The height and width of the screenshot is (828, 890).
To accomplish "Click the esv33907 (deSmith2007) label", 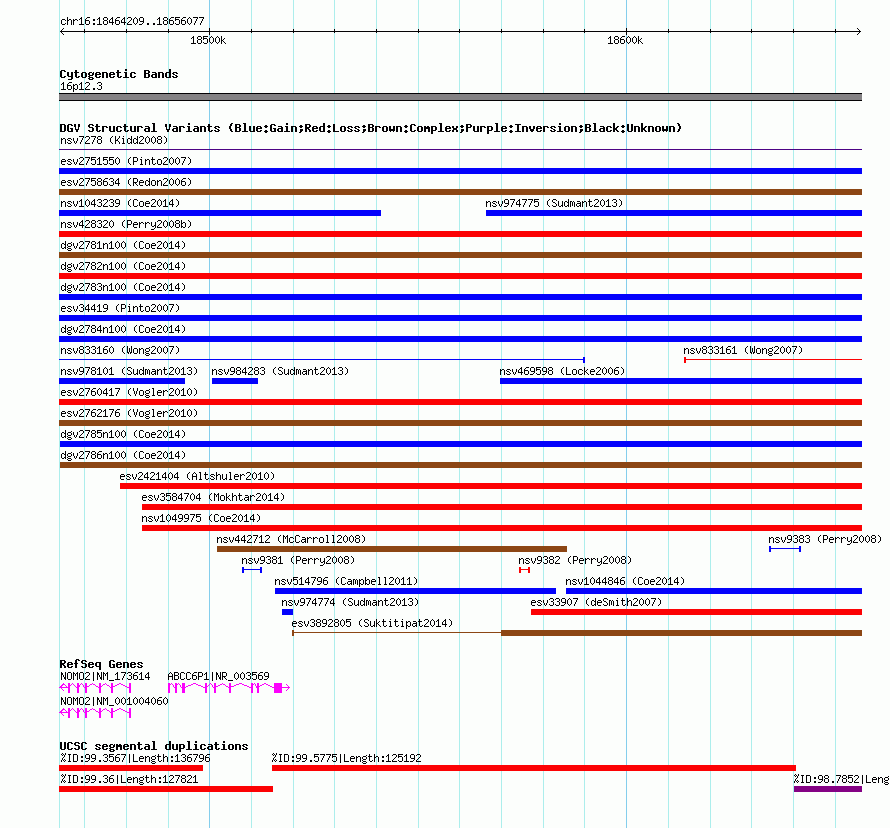I will (x=596, y=602).
